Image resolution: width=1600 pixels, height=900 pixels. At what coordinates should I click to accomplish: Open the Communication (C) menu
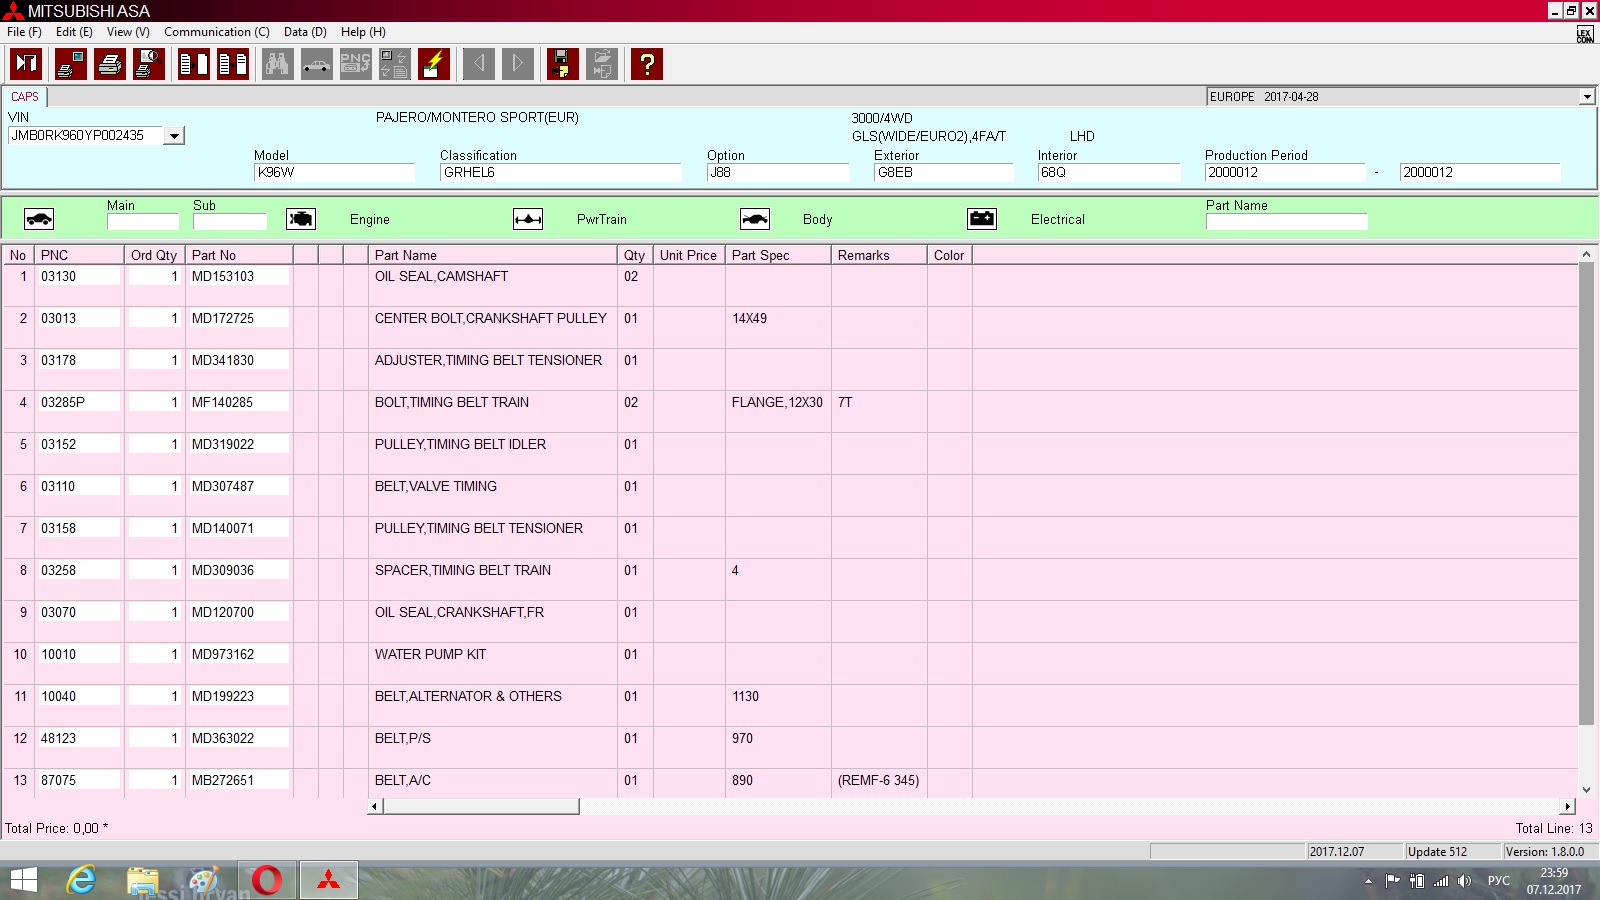click(216, 32)
